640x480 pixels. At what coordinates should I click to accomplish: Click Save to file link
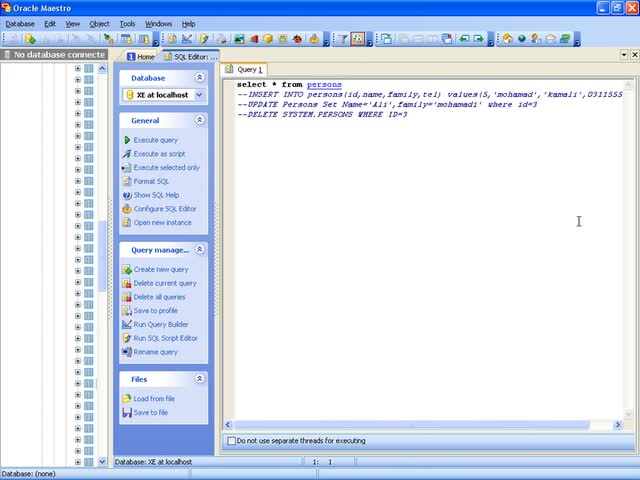[151, 413]
